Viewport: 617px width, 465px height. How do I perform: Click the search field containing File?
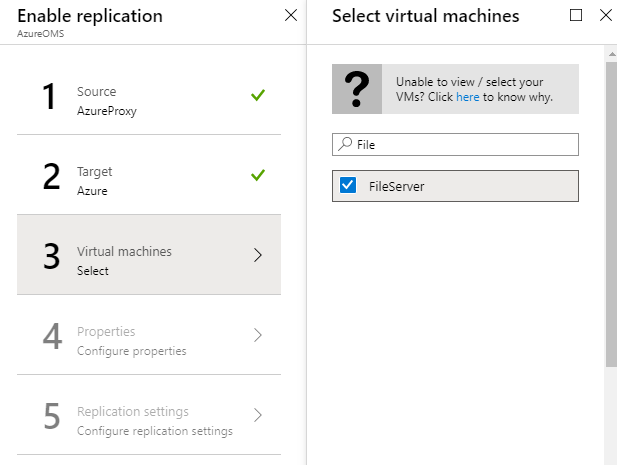455,144
